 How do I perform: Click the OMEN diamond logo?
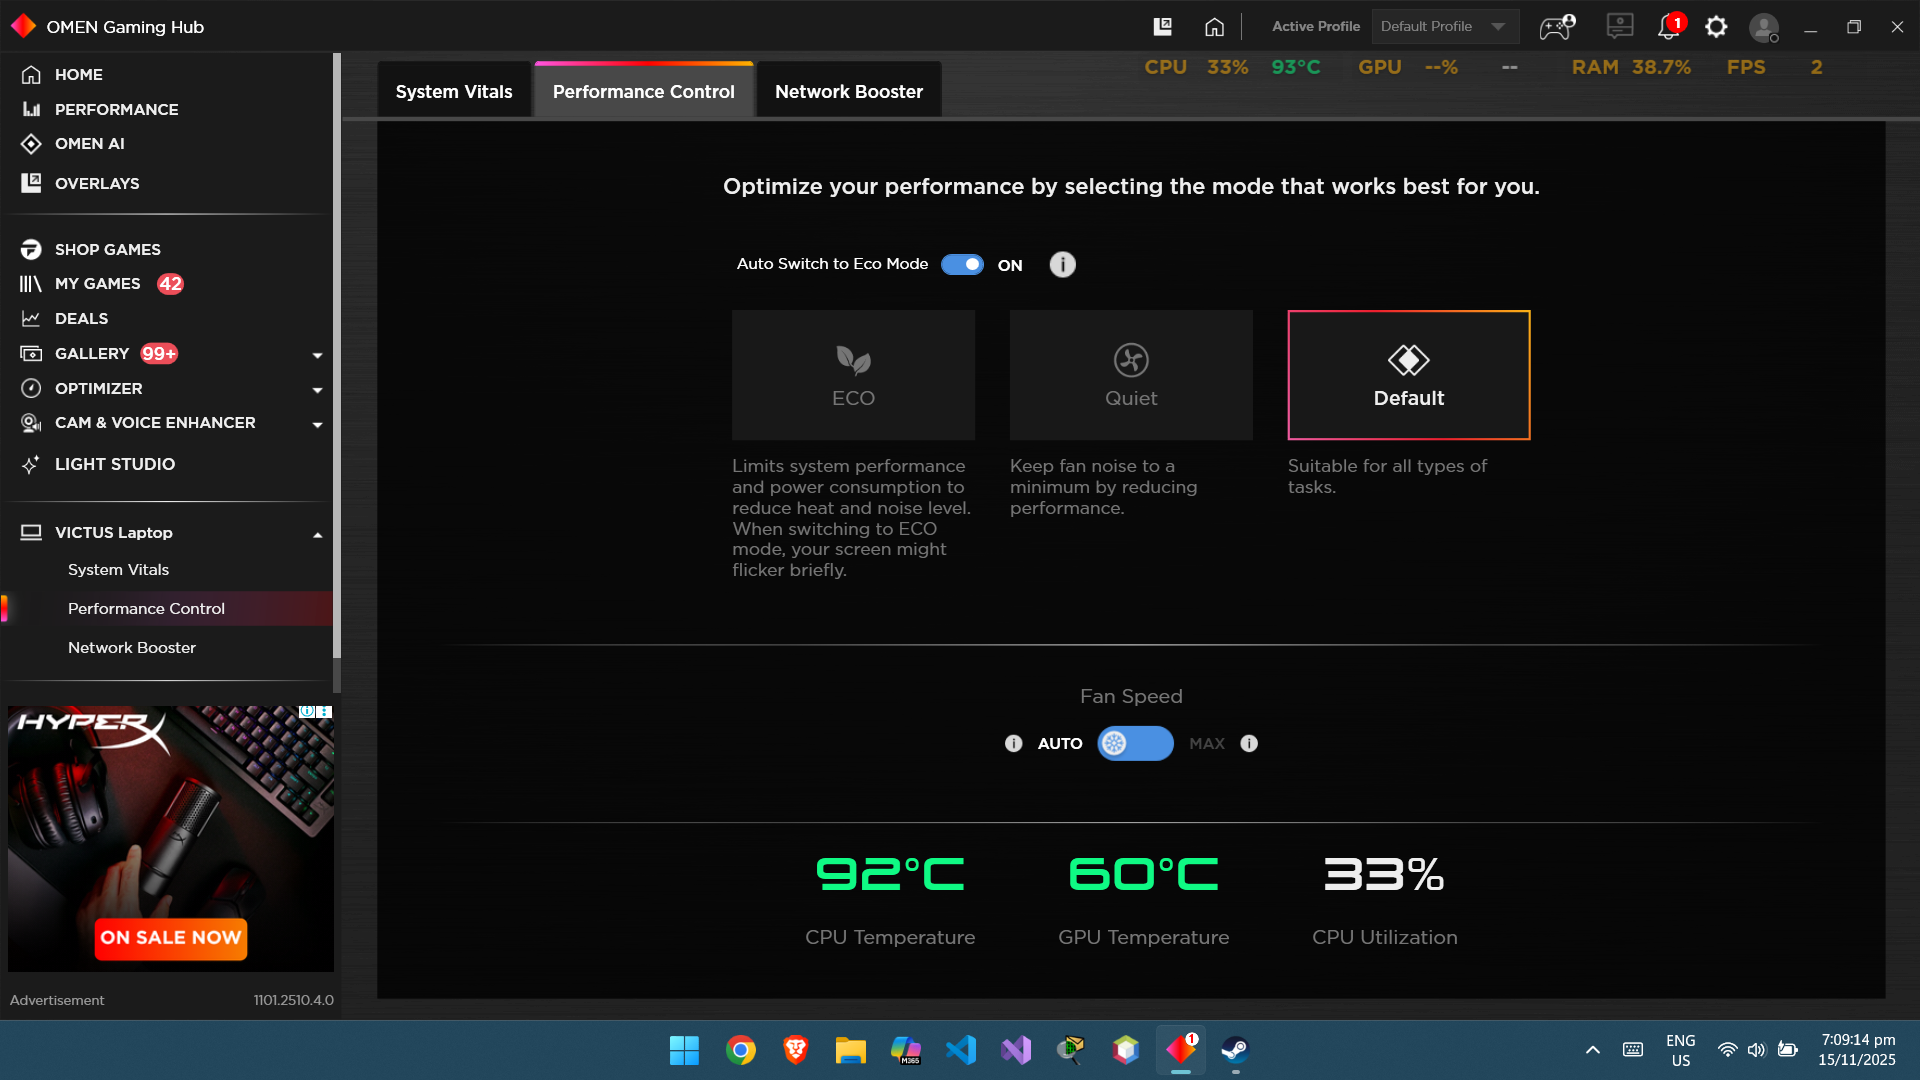pos(23,27)
